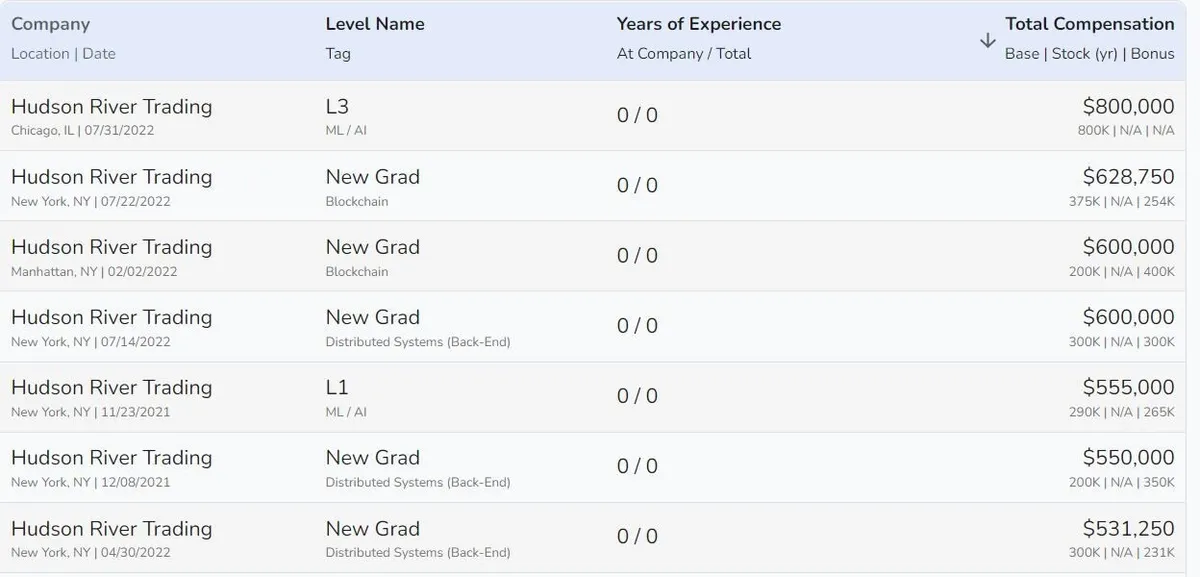Select the L1 level name entry
The width and height of the screenshot is (1200, 577).
337,387
